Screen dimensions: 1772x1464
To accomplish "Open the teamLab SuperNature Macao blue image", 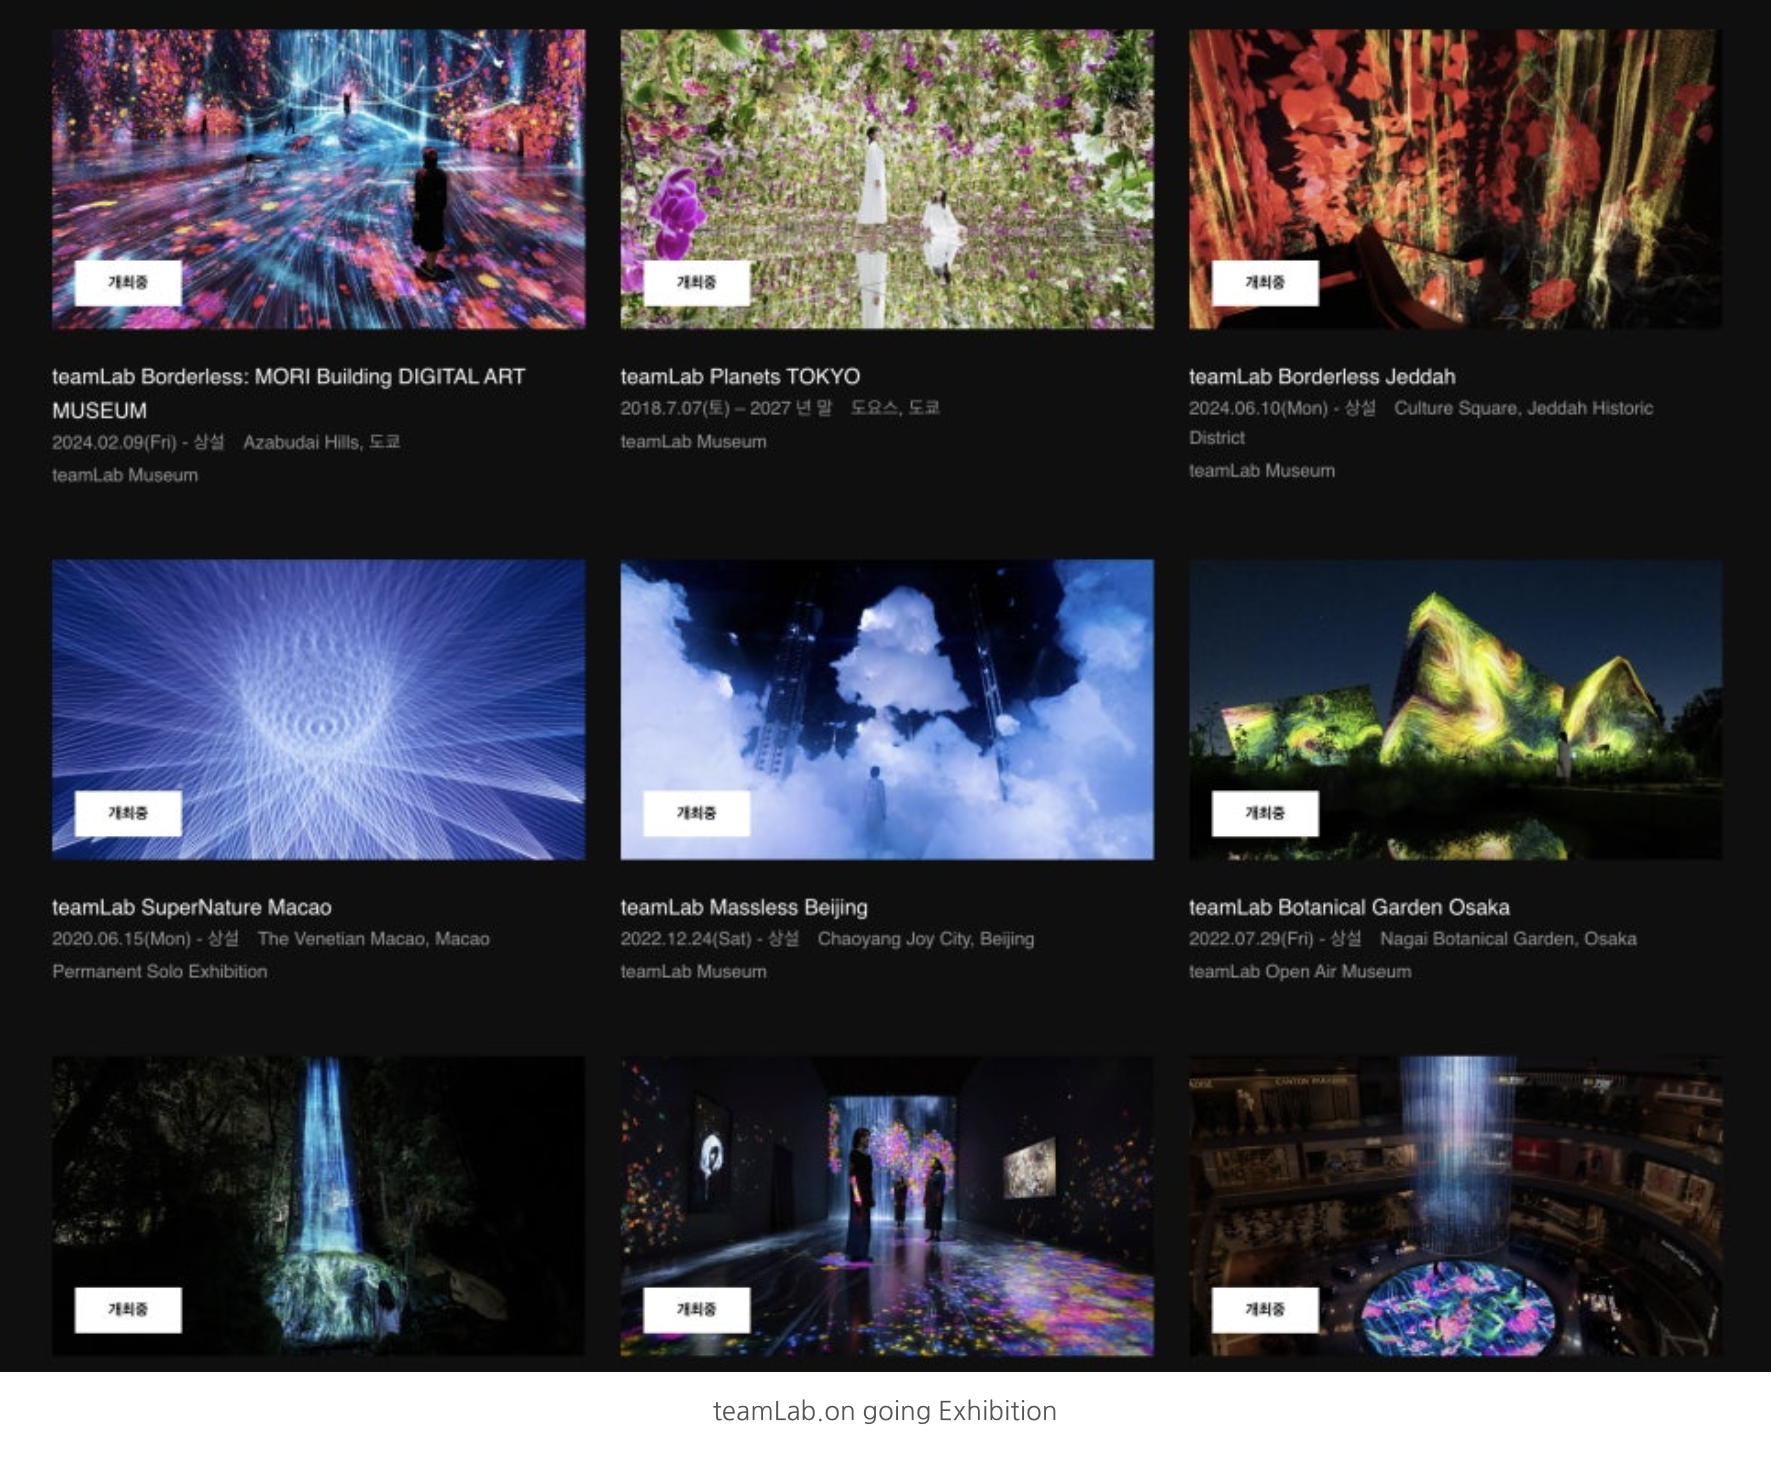I will (x=318, y=709).
